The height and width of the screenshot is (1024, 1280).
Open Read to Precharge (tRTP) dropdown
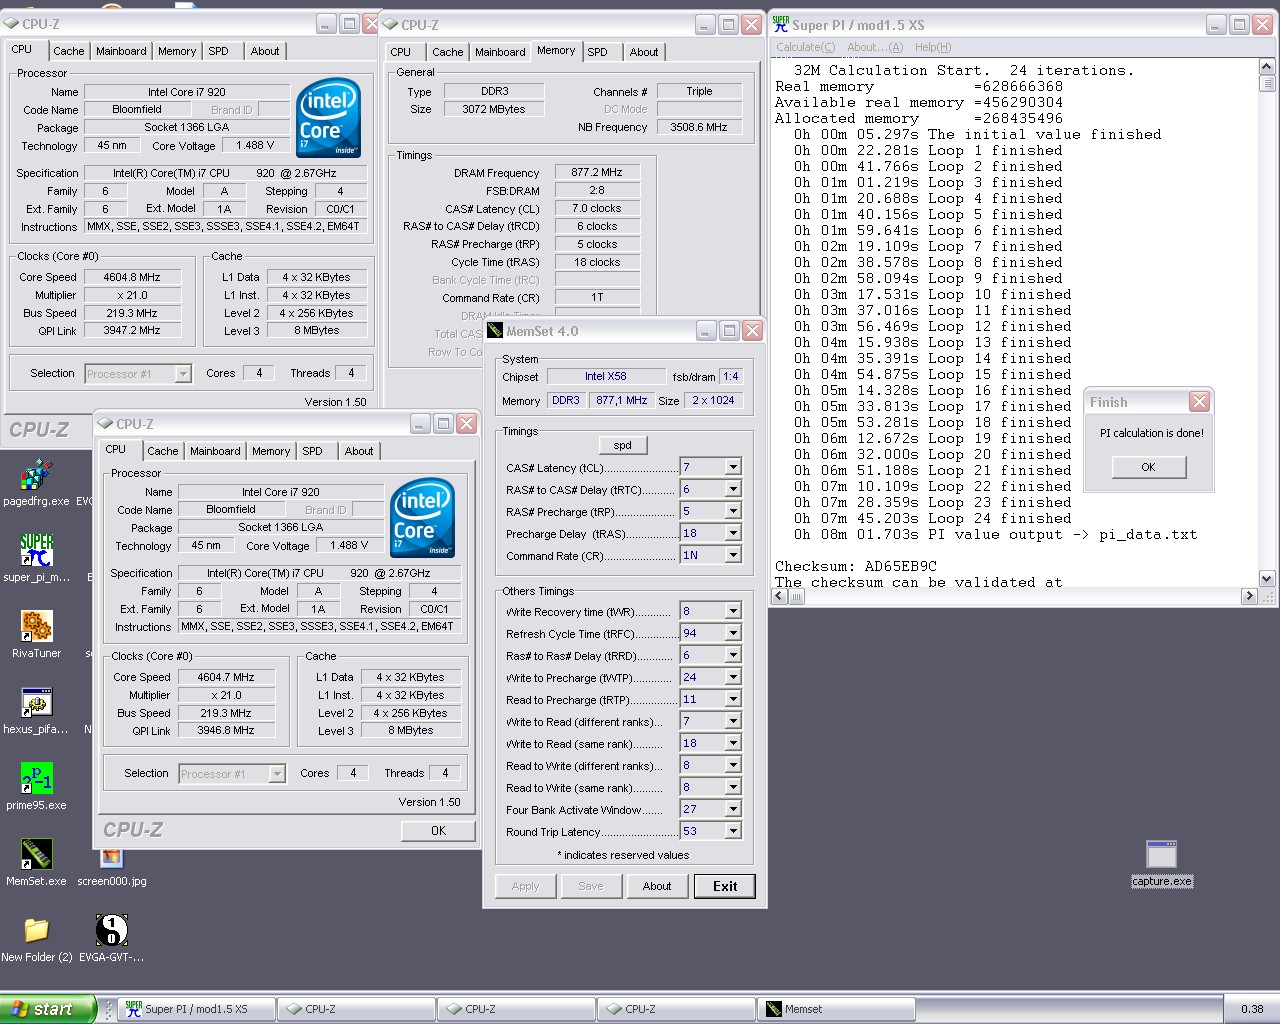(x=733, y=699)
